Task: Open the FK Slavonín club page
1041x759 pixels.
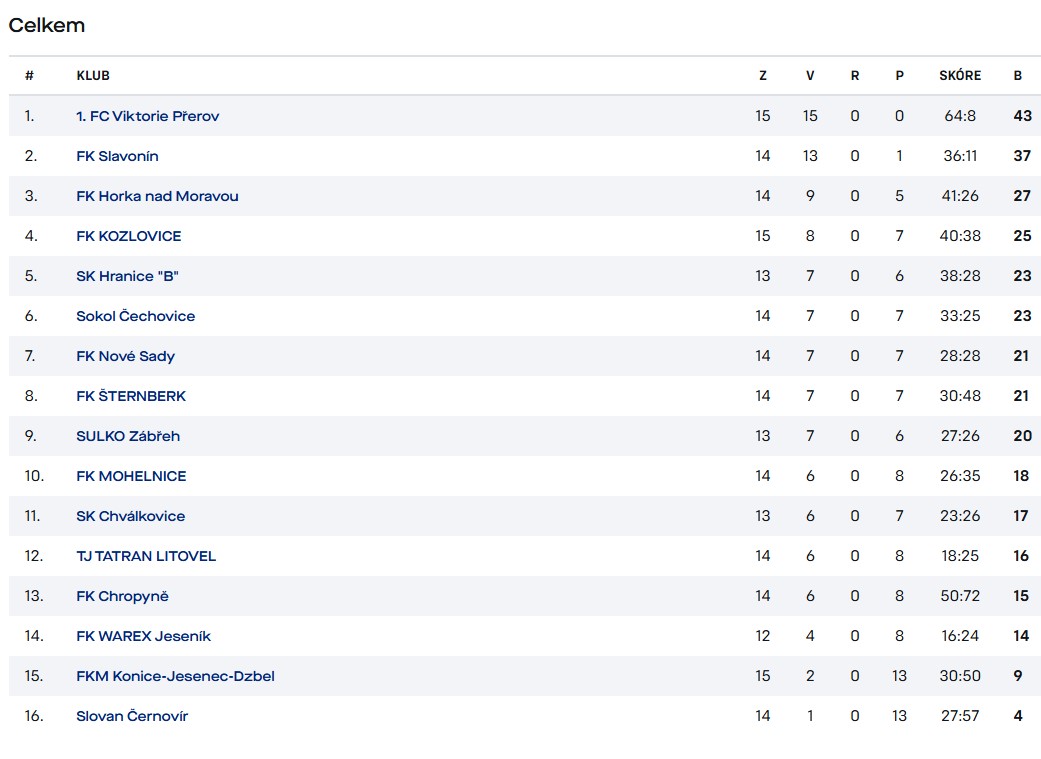Action: coord(117,156)
